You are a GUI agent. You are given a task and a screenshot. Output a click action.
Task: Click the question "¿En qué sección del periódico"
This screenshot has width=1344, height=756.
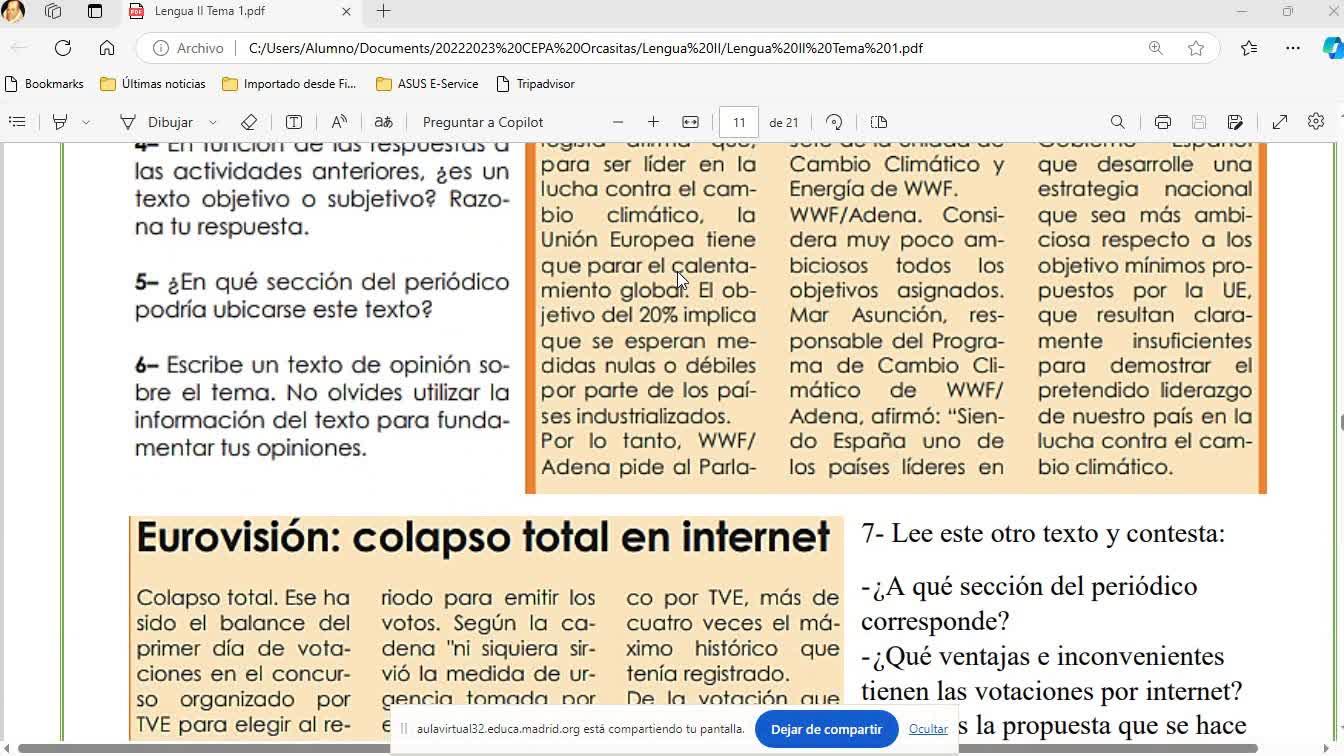[x=338, y=282]
